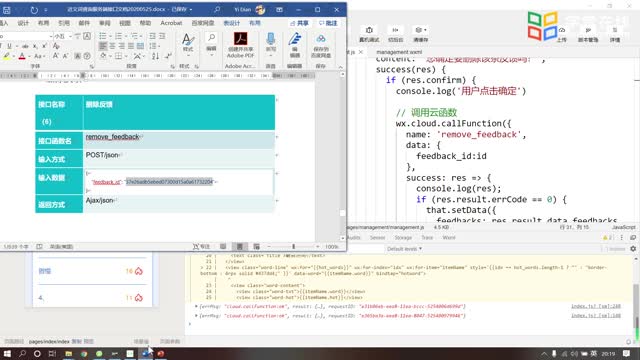Image resolution: width=640 pixels, height=360 pixels.
Task: Align paragraph left
Action: pyautogui.click(x=103, y=46)
